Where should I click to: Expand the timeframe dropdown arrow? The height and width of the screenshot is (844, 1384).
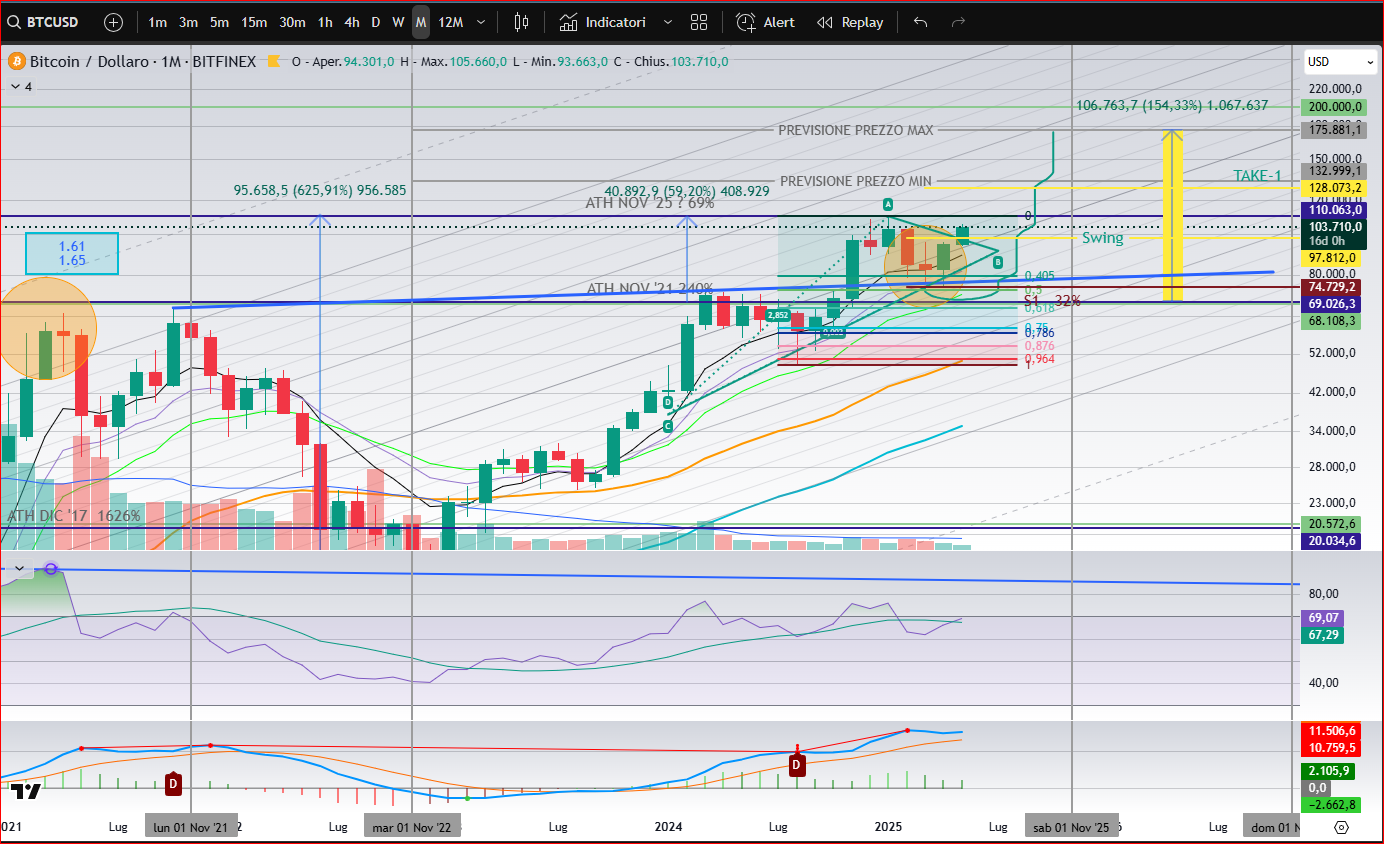(483, 22)
